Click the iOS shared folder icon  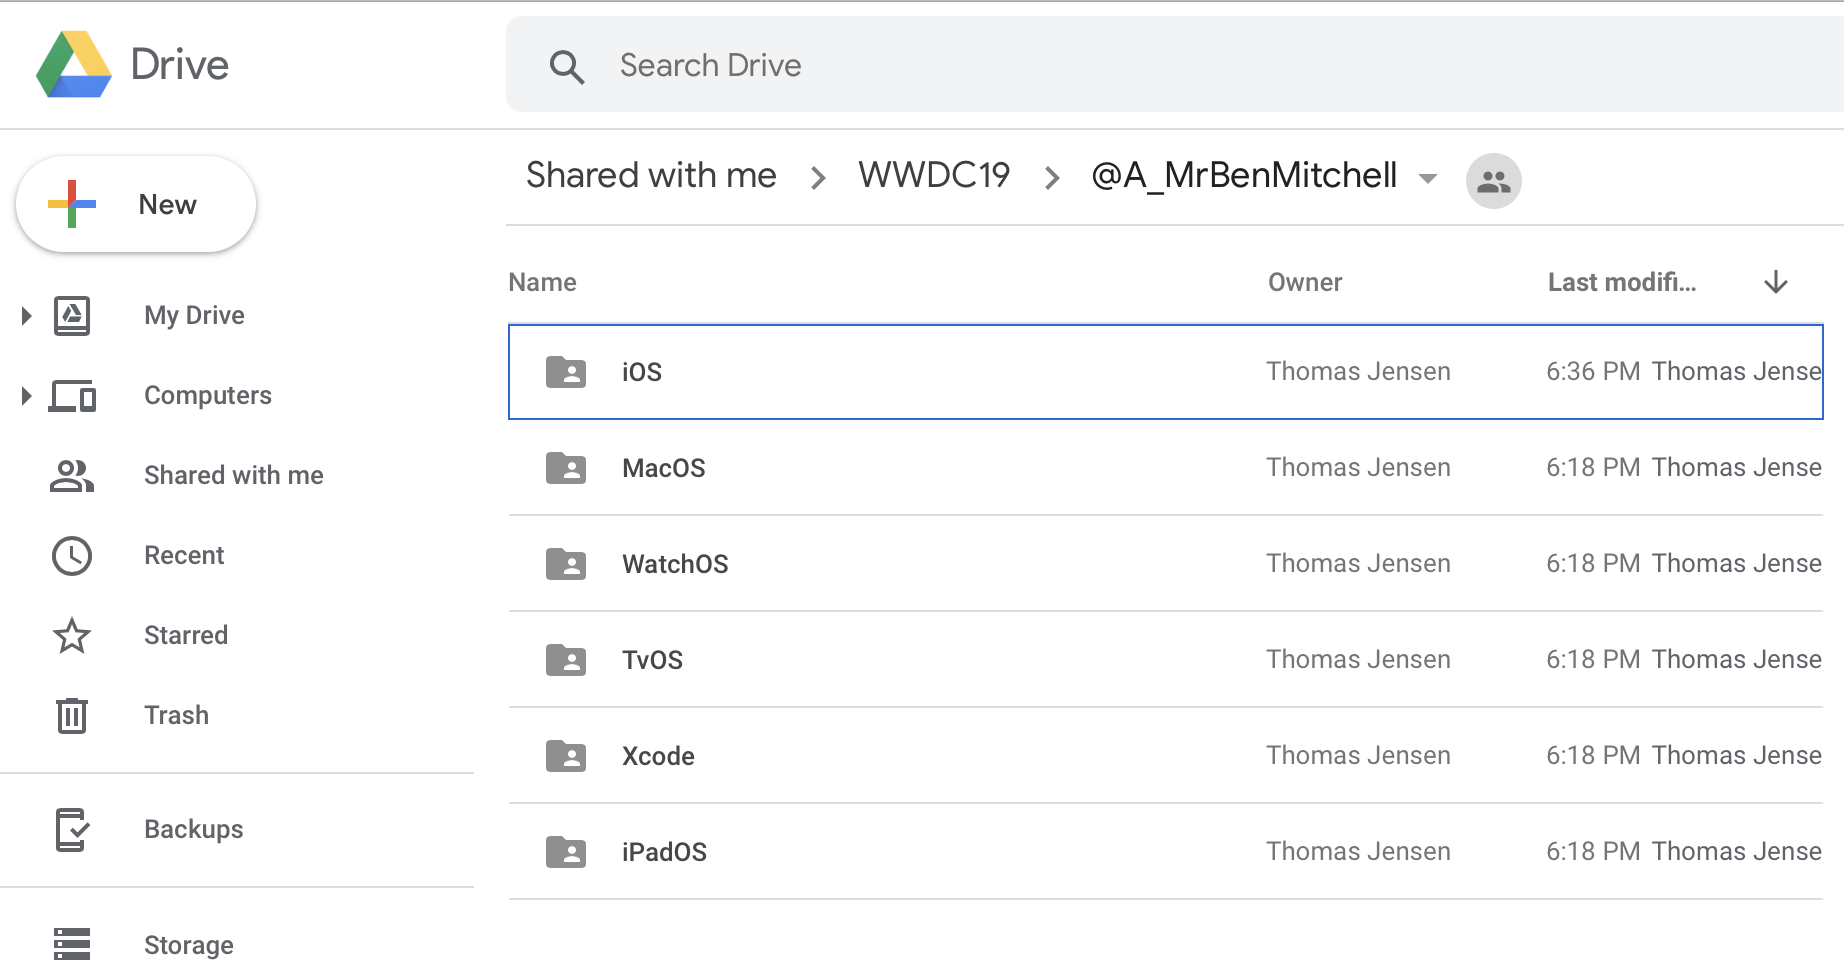(566, 372)
